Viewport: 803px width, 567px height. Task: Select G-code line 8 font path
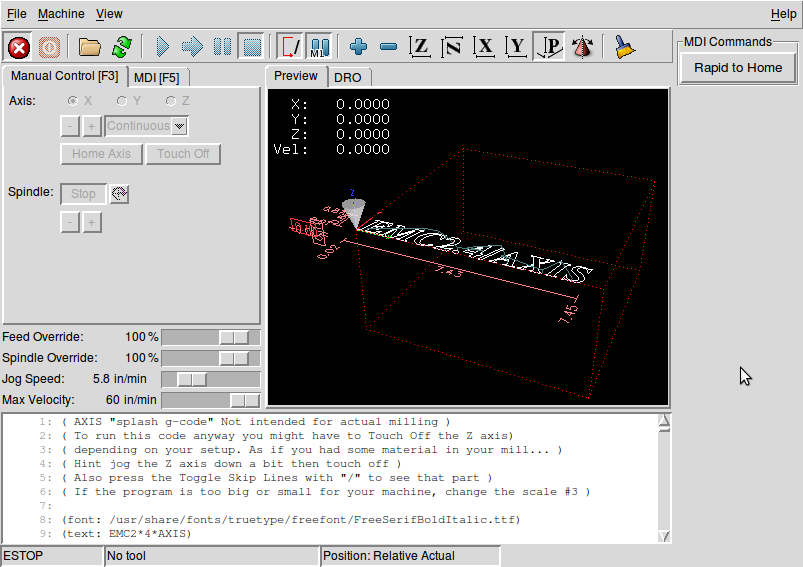[291, 519]
